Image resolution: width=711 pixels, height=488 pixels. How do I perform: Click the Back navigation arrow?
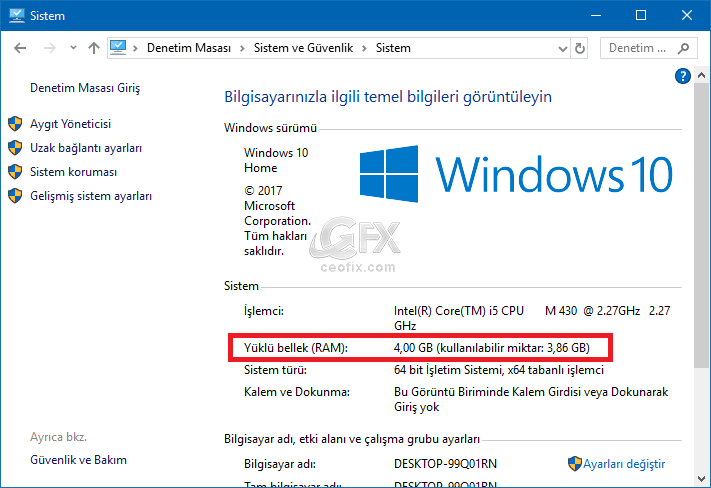click(20, 48)
